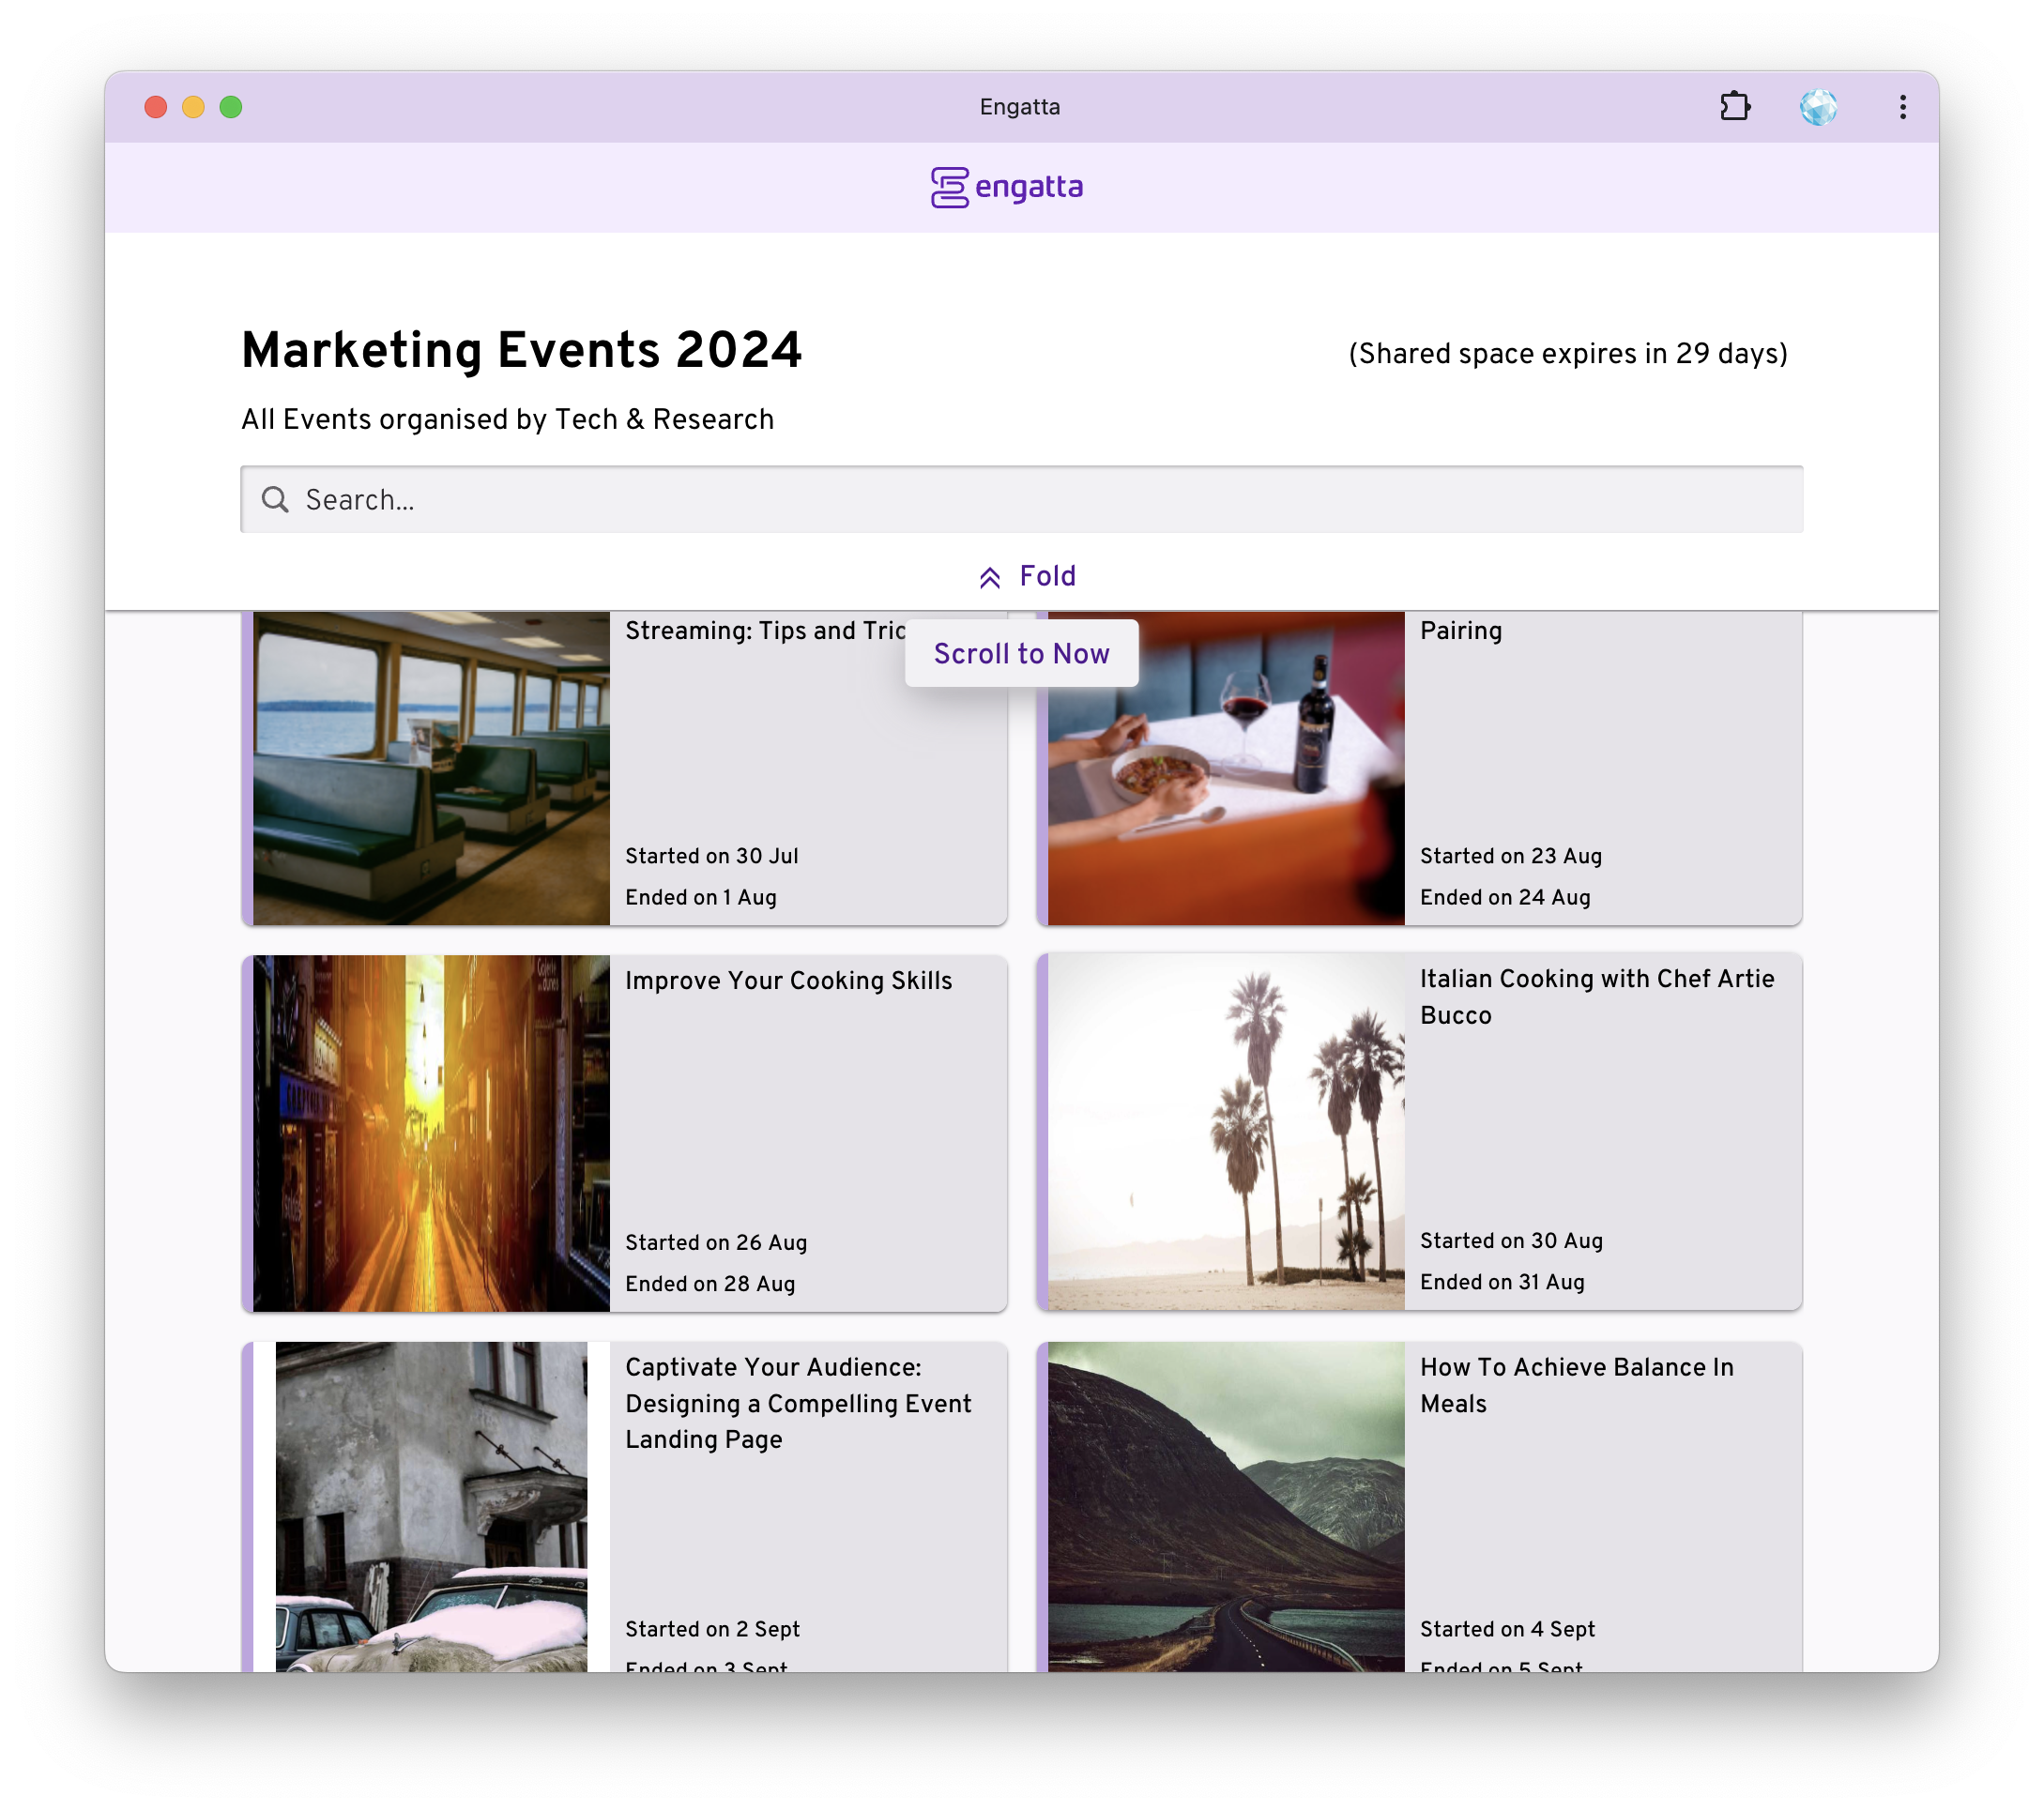The width and height of the screenshot is (2044, 1811).
Task: Open Italian Cooking with Chef Artie Bucco
Action: click(1596, 997)
